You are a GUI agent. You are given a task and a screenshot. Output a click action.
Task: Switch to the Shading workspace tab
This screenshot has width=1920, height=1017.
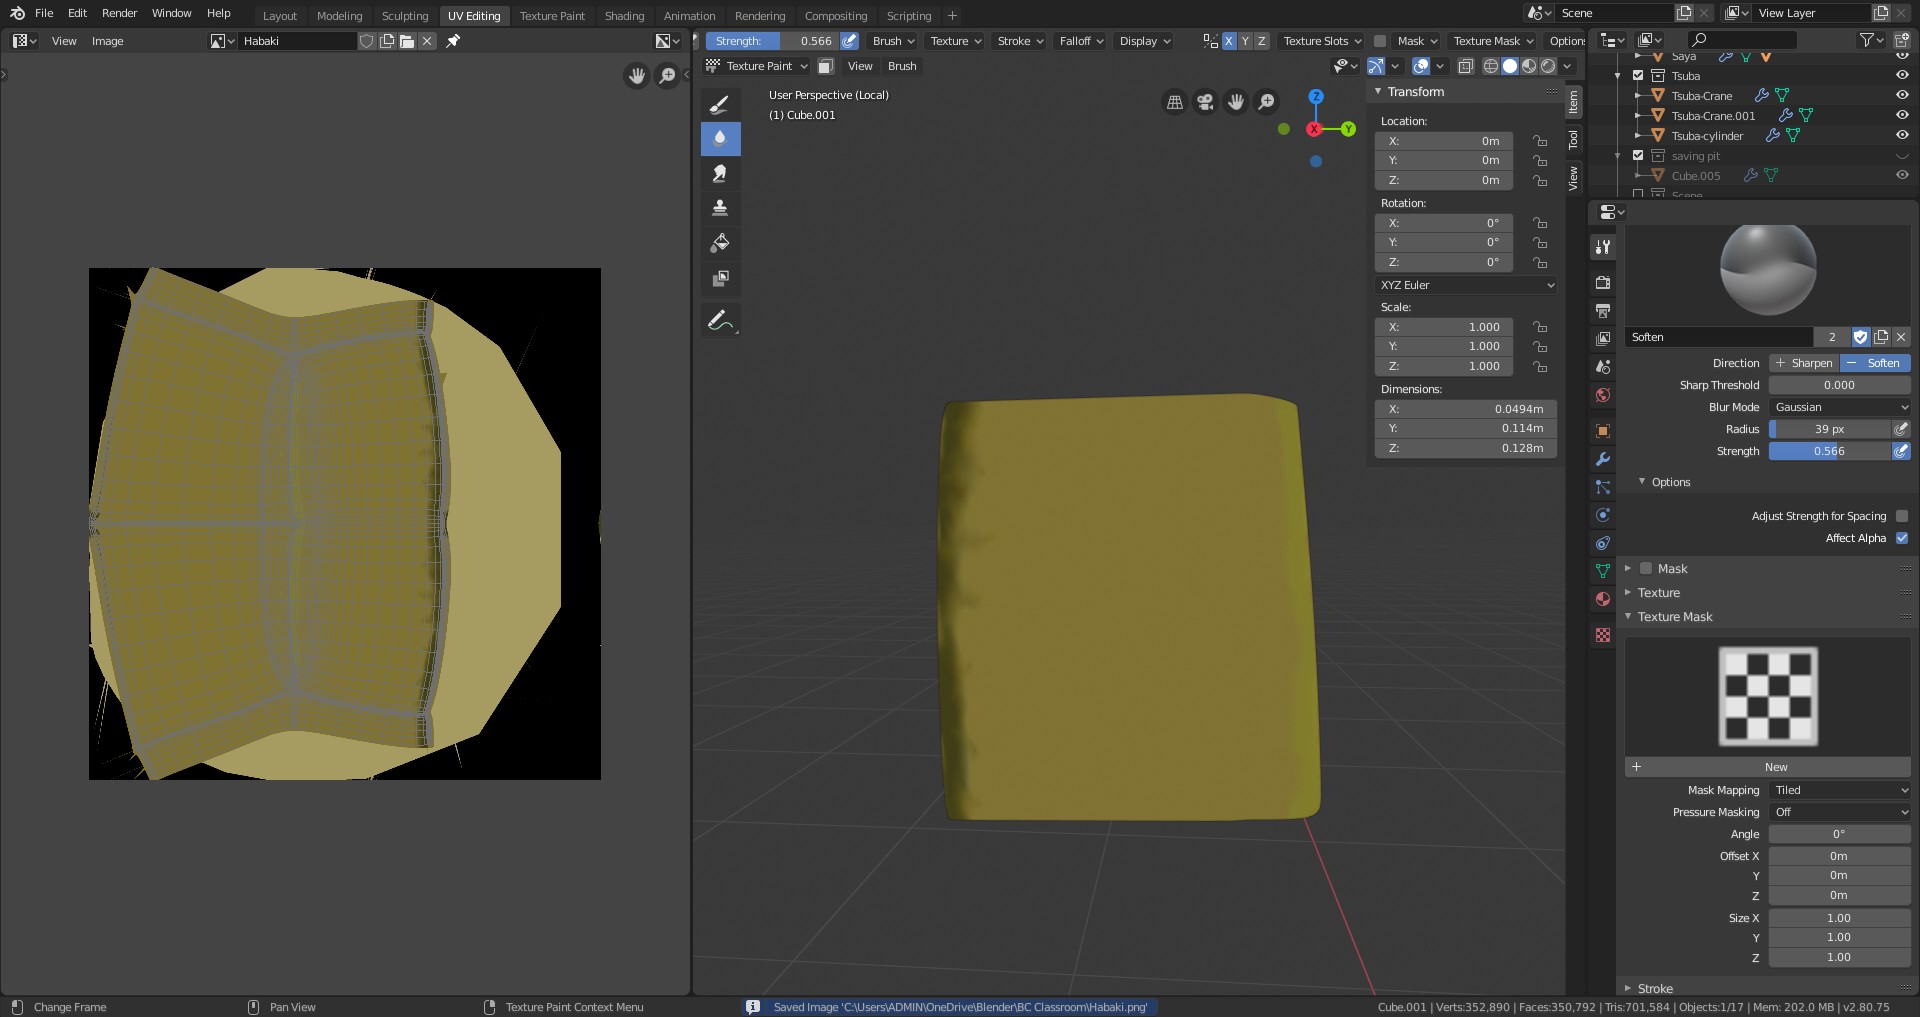[x=624, y=15]
